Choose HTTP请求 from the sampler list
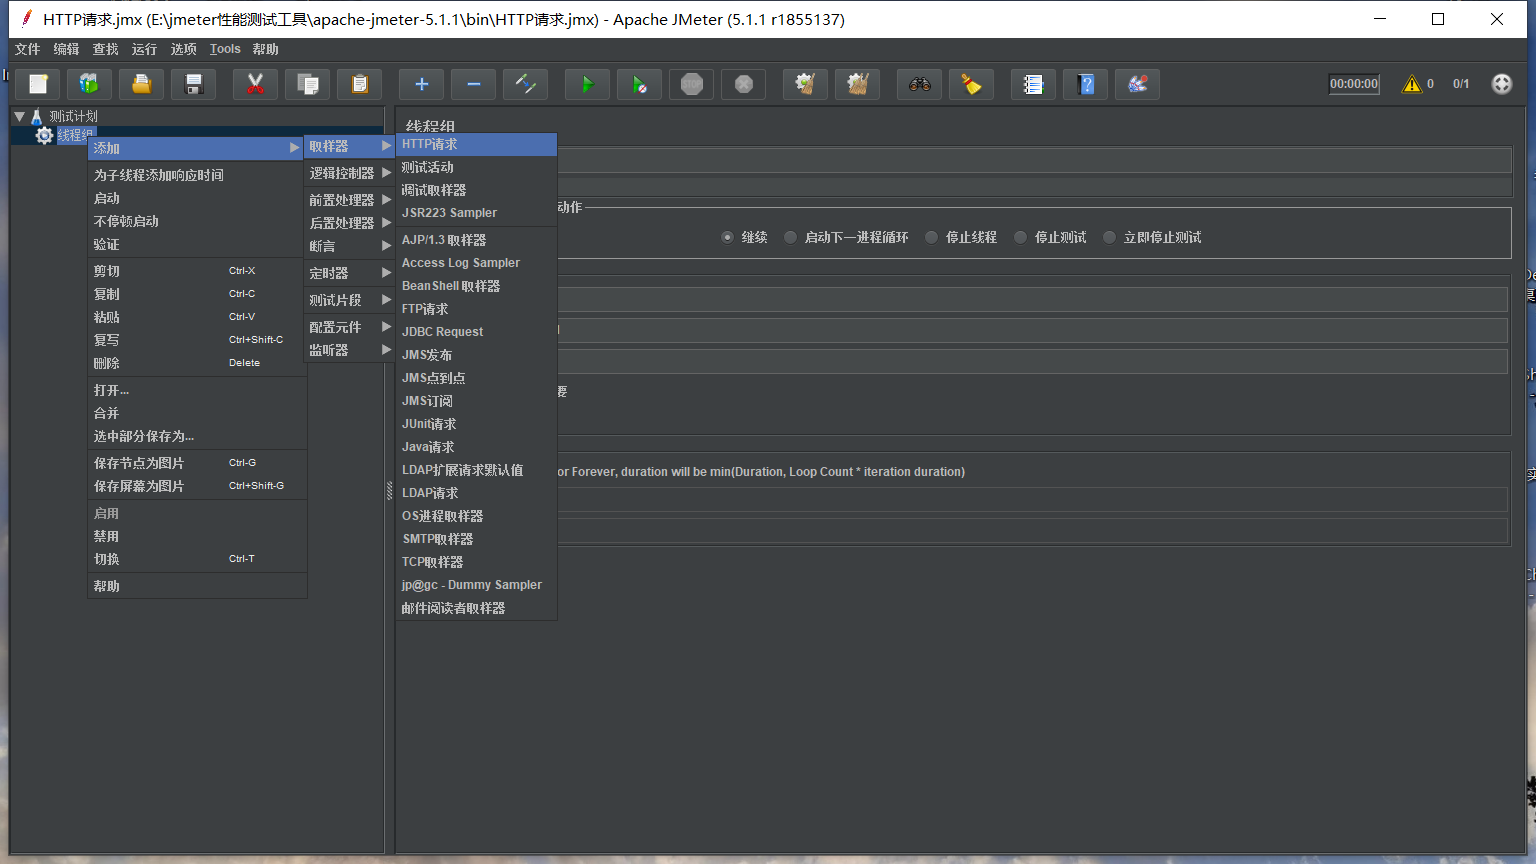The width and height of the screenshot is (1536, 864). (x=477, y=144)
